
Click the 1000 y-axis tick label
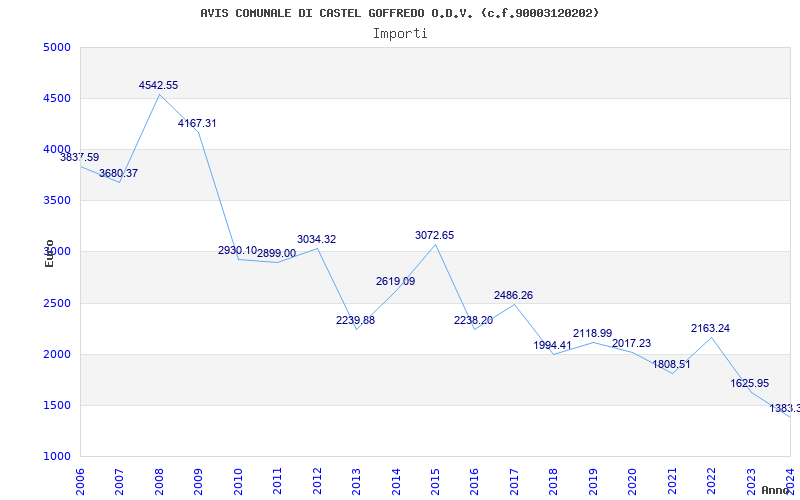(55, 457)
